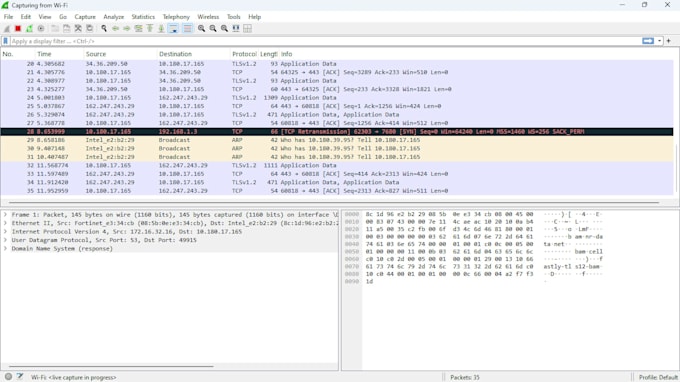This screenshot has width=680, height=382.
Task: Save the capture file
Action: pos(66,29)
